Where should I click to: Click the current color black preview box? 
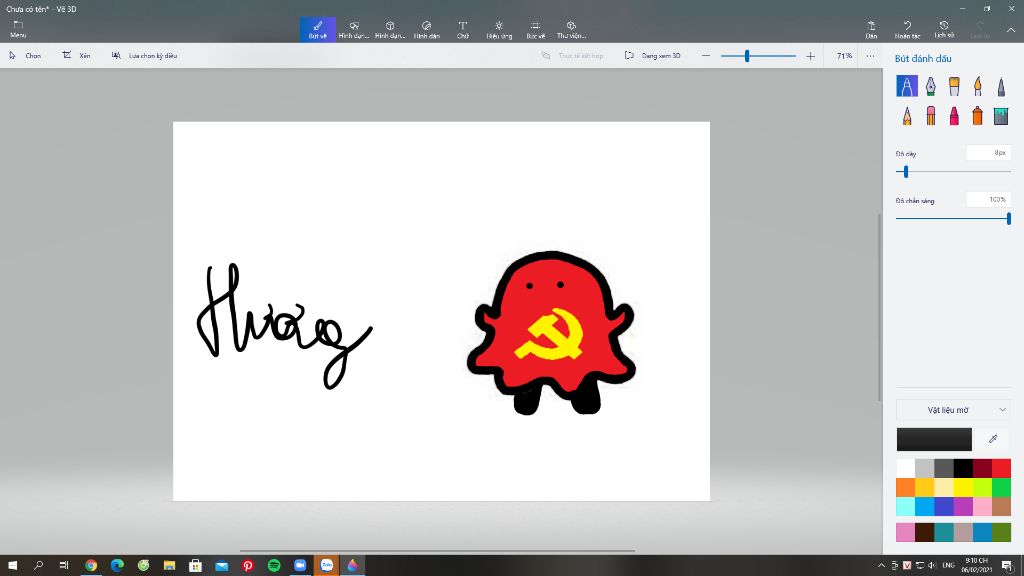[934, 439]
